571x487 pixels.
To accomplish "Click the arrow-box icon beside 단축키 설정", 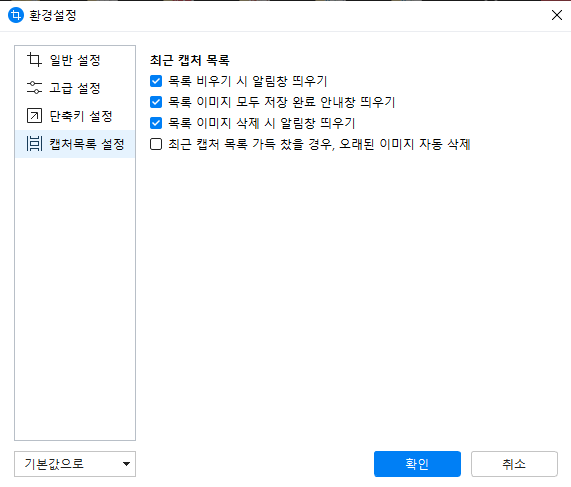I will 34,116.
